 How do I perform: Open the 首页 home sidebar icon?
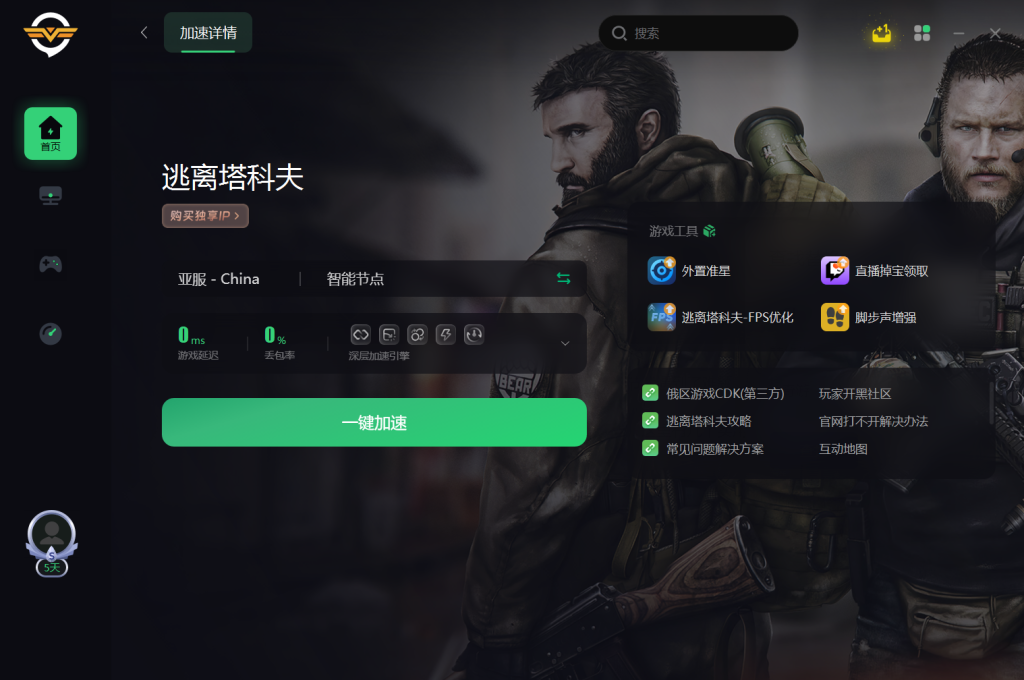pos(50,133)
